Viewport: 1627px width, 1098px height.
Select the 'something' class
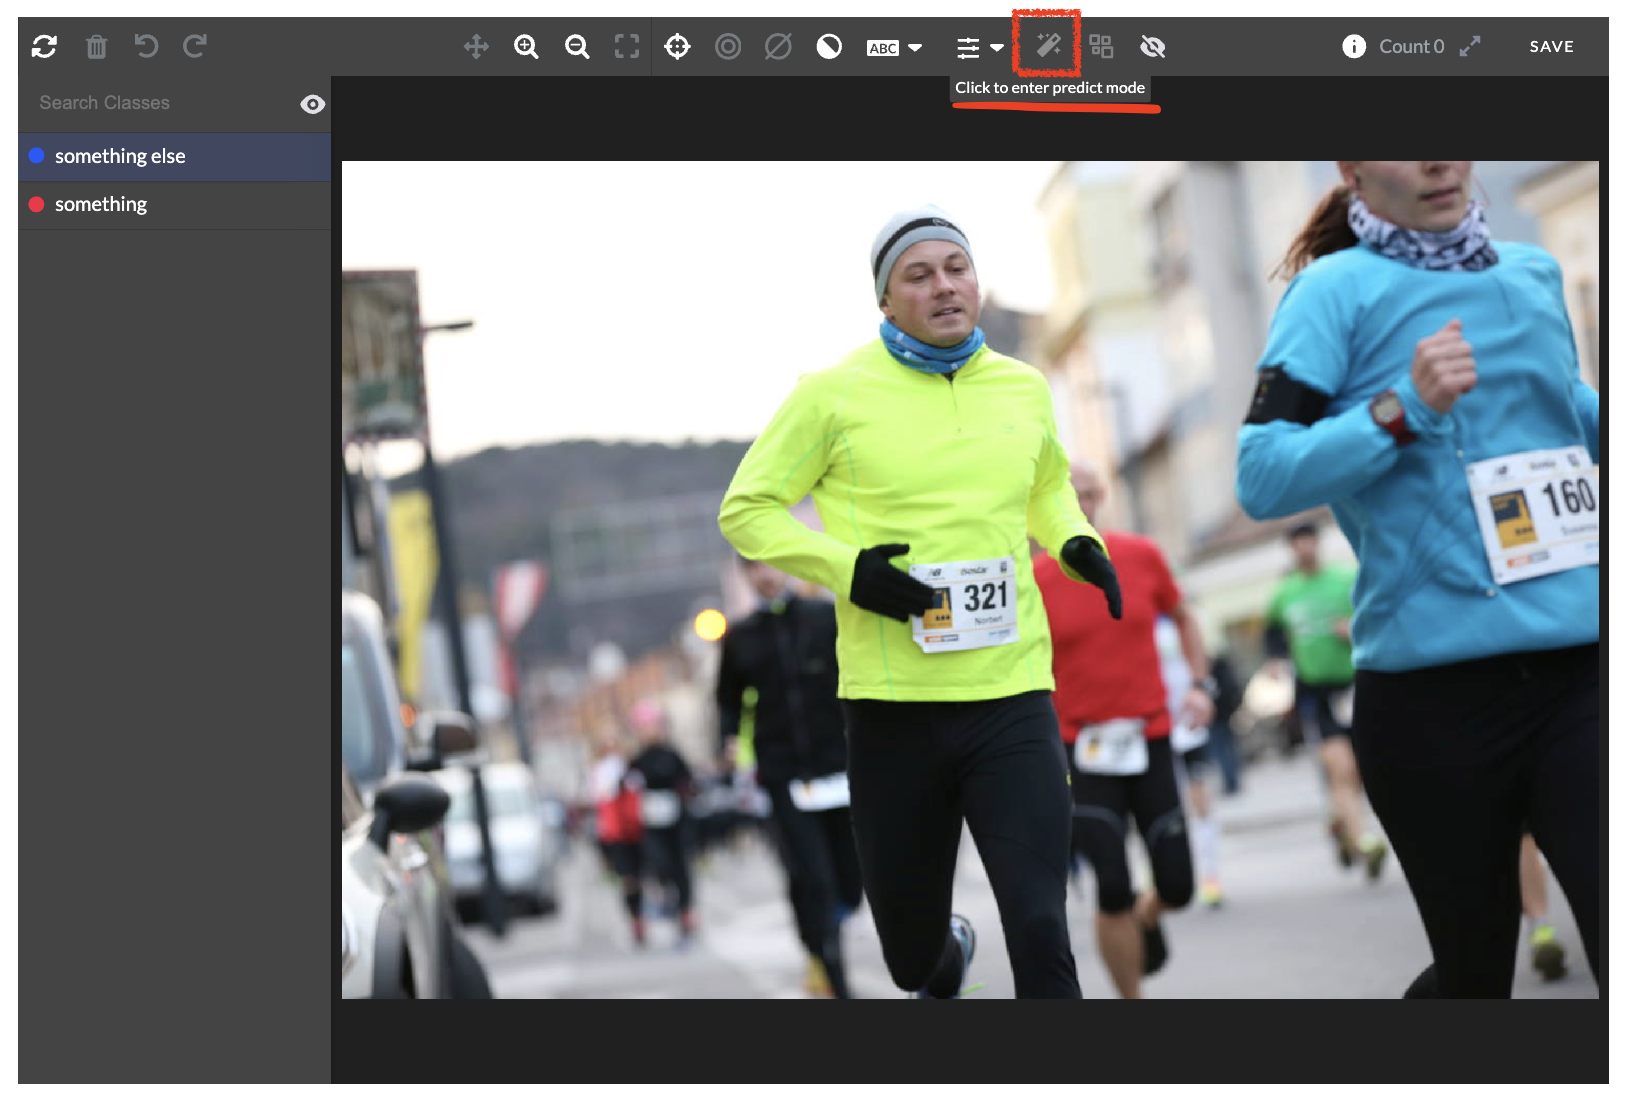pyautogui.click(x=101, y=204)
